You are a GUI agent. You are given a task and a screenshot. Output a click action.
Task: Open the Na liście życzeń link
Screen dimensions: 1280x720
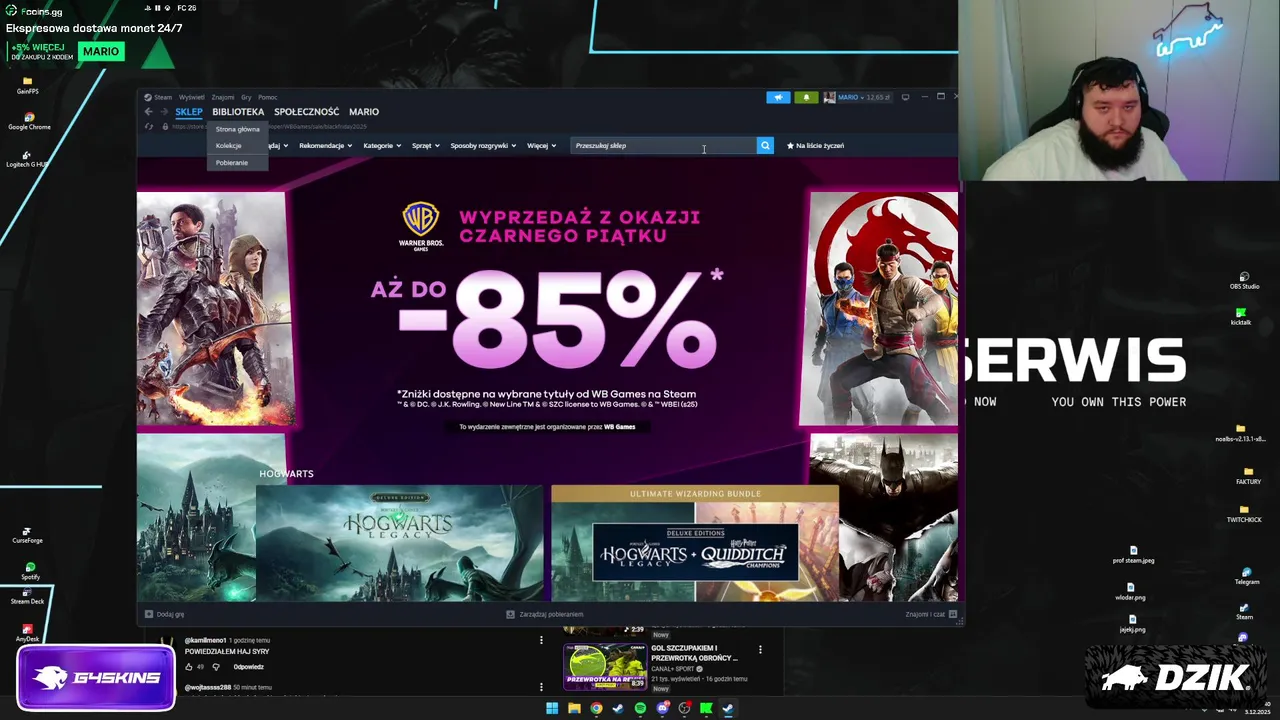coord(815,146)
